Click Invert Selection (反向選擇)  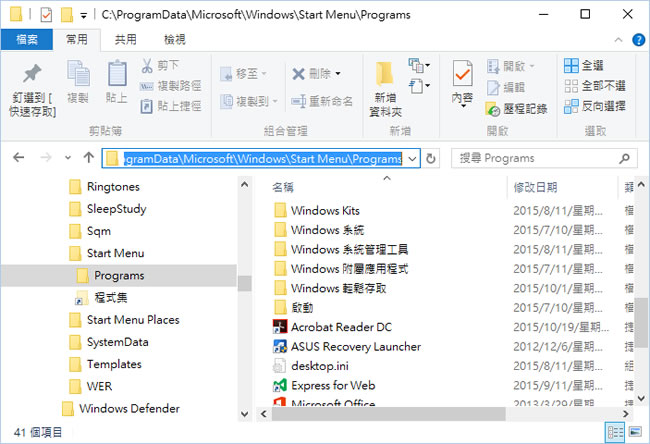click(595, 106)
